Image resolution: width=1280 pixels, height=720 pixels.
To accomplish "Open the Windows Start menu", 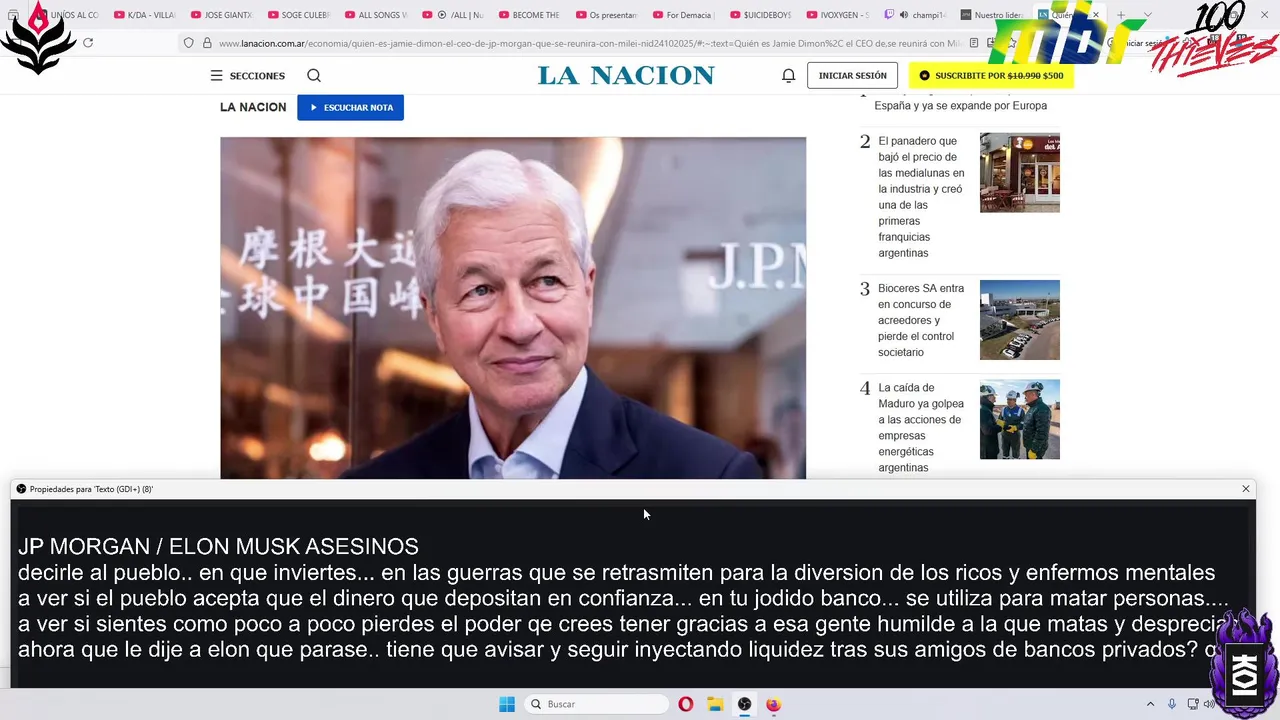I will click(x=507, y=704).
